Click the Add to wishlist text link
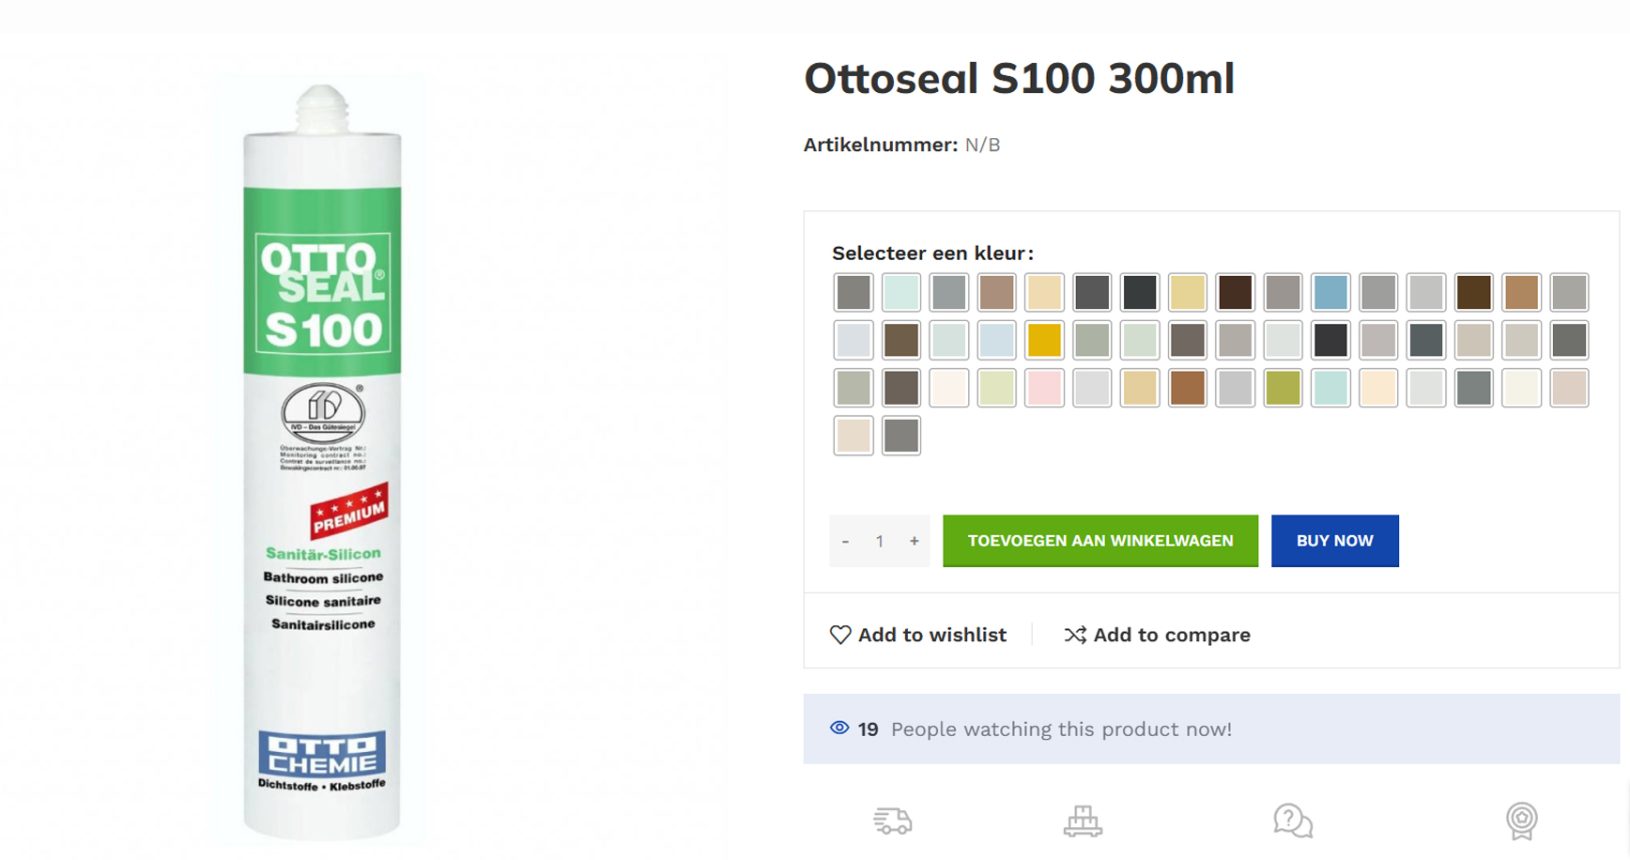This screenshot has width=1630, height=860. (x=932, y=635)
